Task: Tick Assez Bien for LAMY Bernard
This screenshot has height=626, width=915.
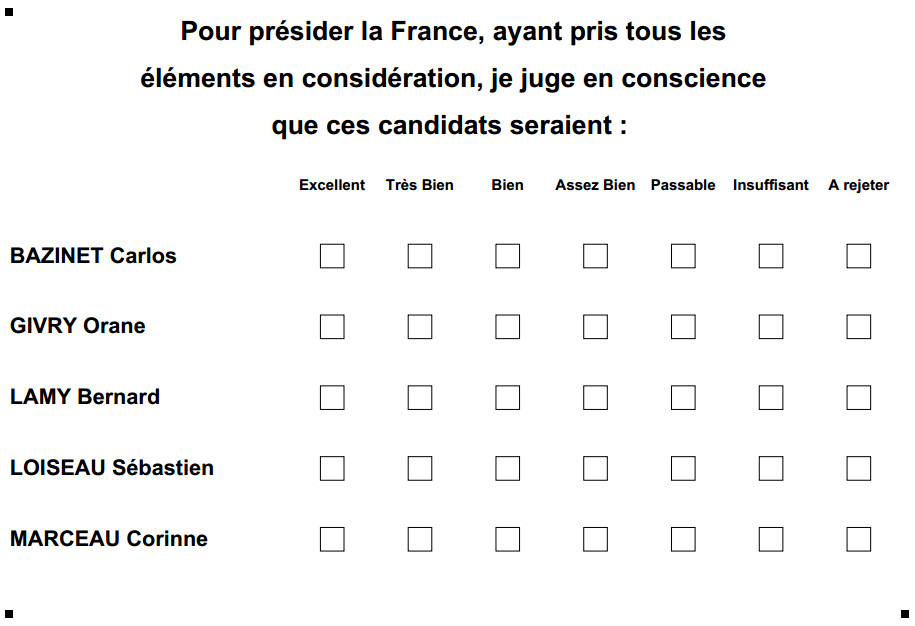Action: coord(595,398)
